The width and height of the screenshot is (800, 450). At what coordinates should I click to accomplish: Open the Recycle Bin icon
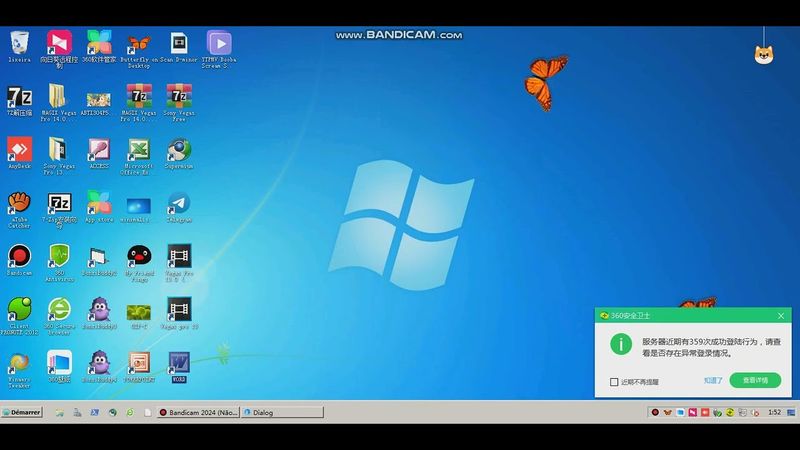tap(19, 43)
